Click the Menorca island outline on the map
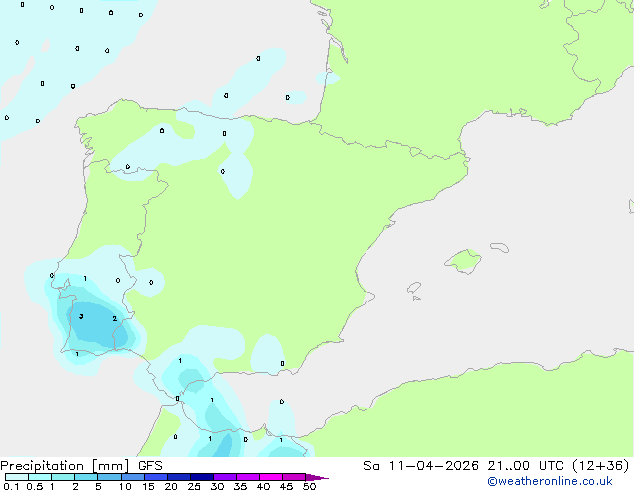 click(x=499, y=247)
